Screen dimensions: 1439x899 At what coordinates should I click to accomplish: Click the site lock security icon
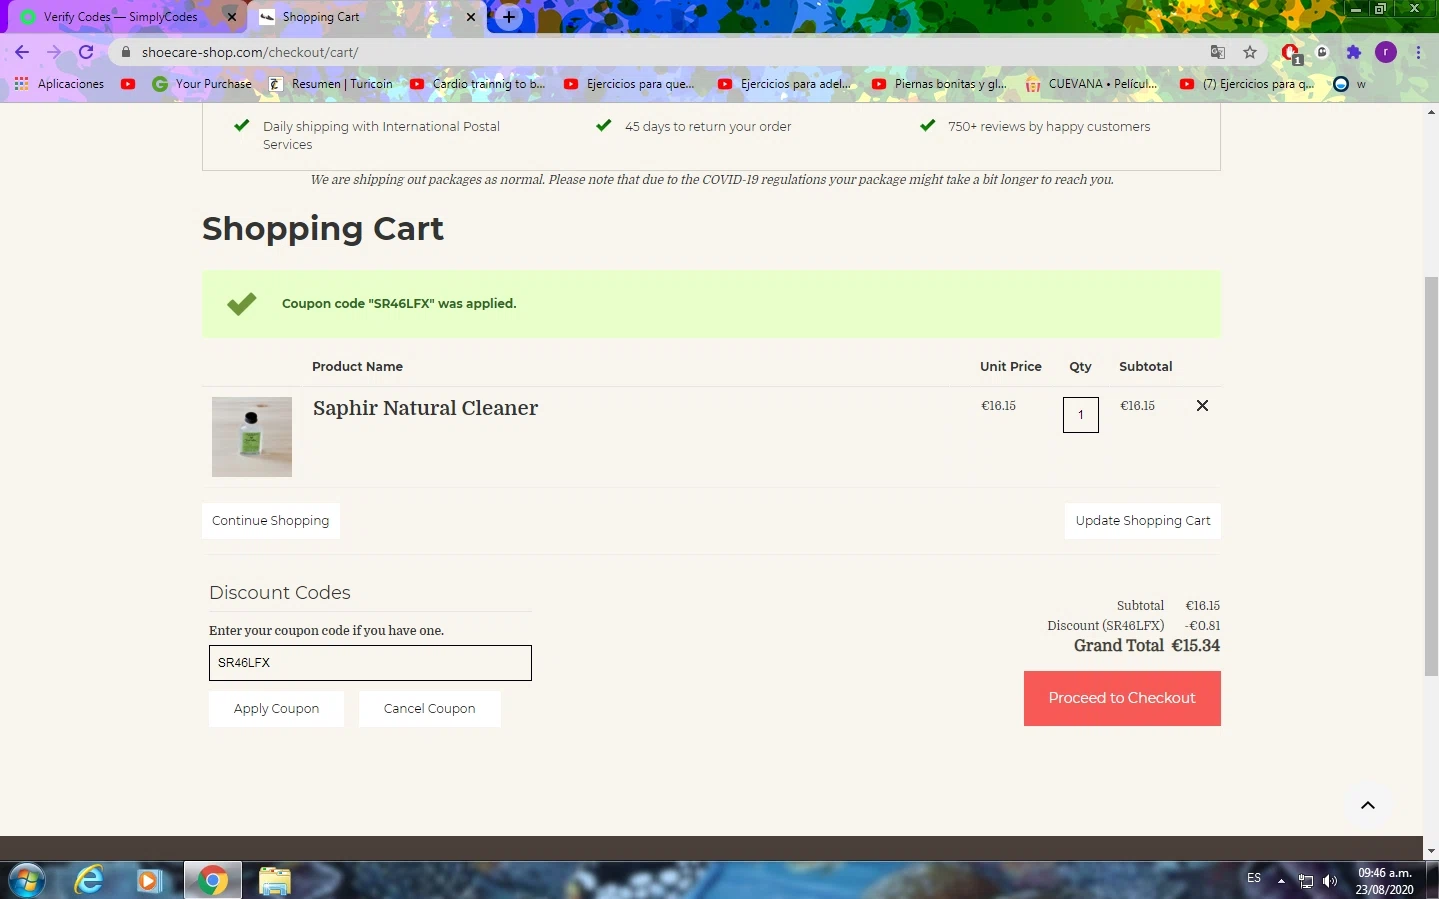[x=126, y=52]
